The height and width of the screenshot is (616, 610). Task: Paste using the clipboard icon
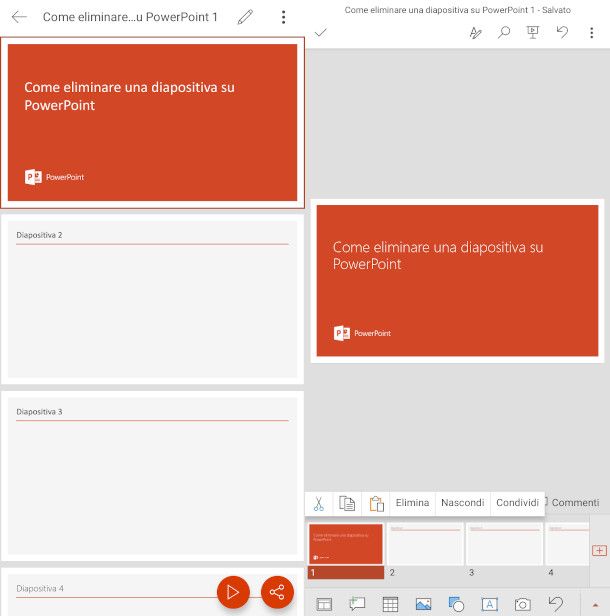(376, 503)
